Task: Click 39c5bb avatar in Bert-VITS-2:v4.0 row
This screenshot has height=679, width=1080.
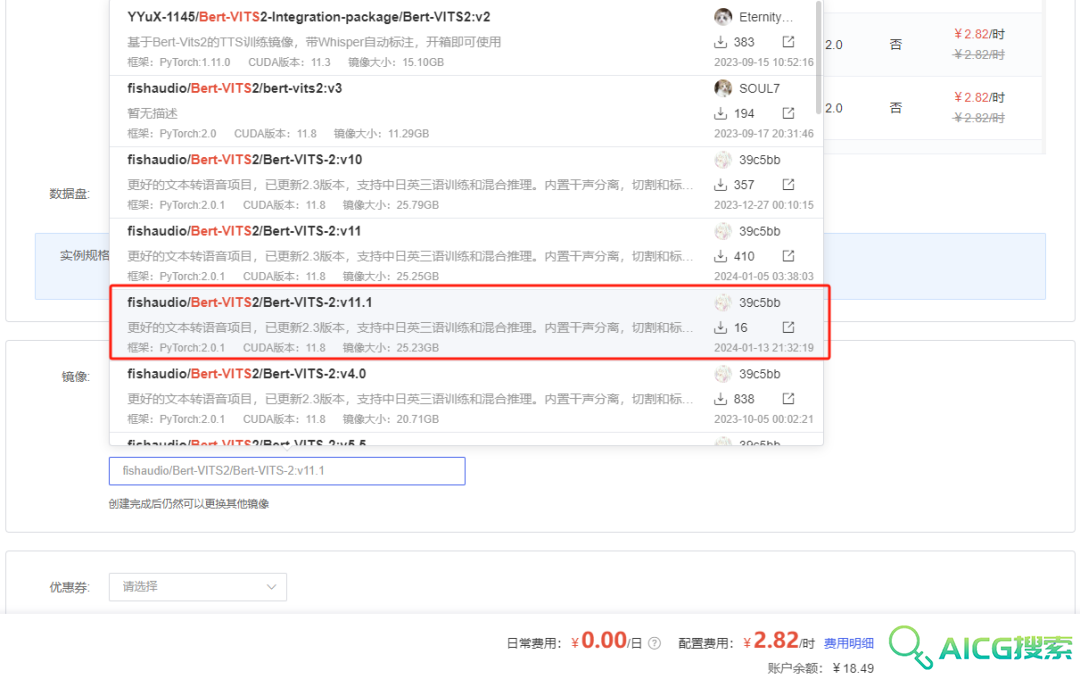Action: pyautogui.click(x=723, y=374)
